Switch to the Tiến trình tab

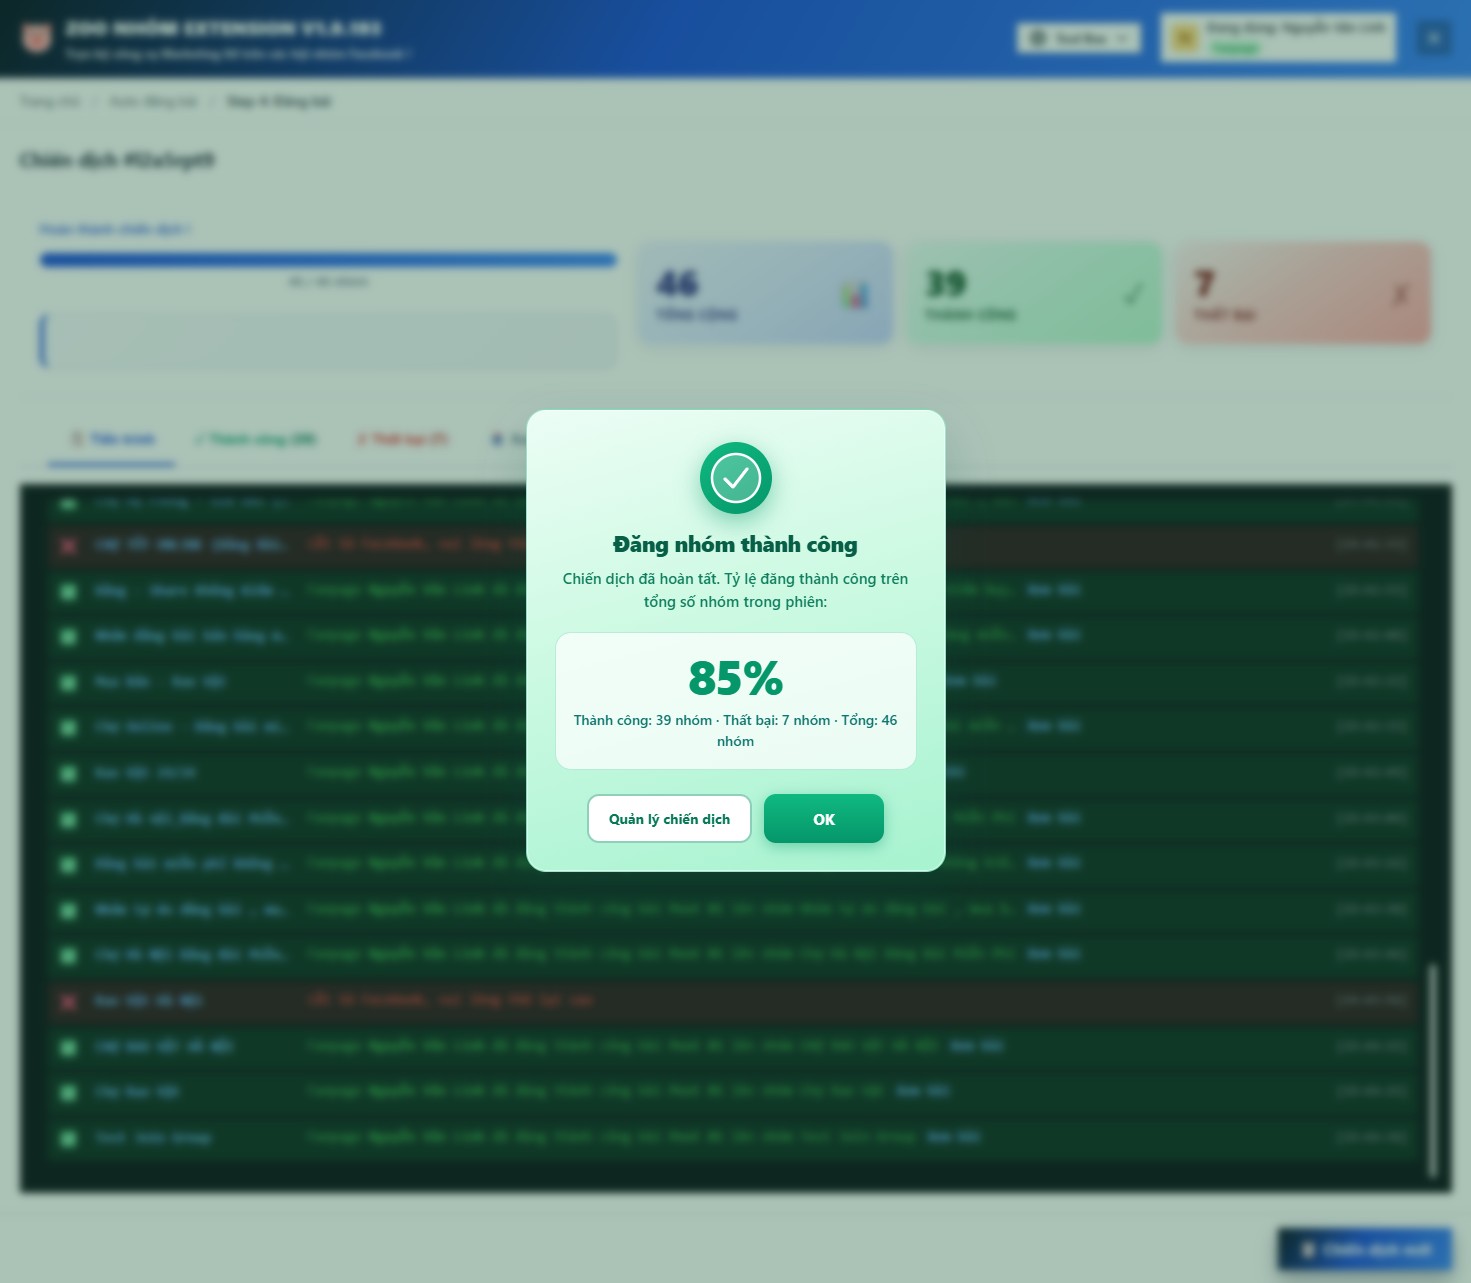click(112, 439)
